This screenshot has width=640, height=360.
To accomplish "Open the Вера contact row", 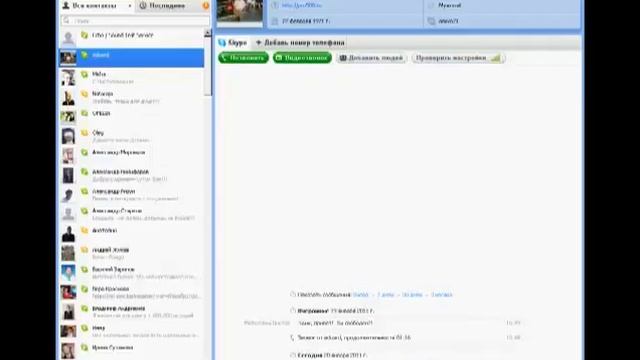I will click(131, 293).
